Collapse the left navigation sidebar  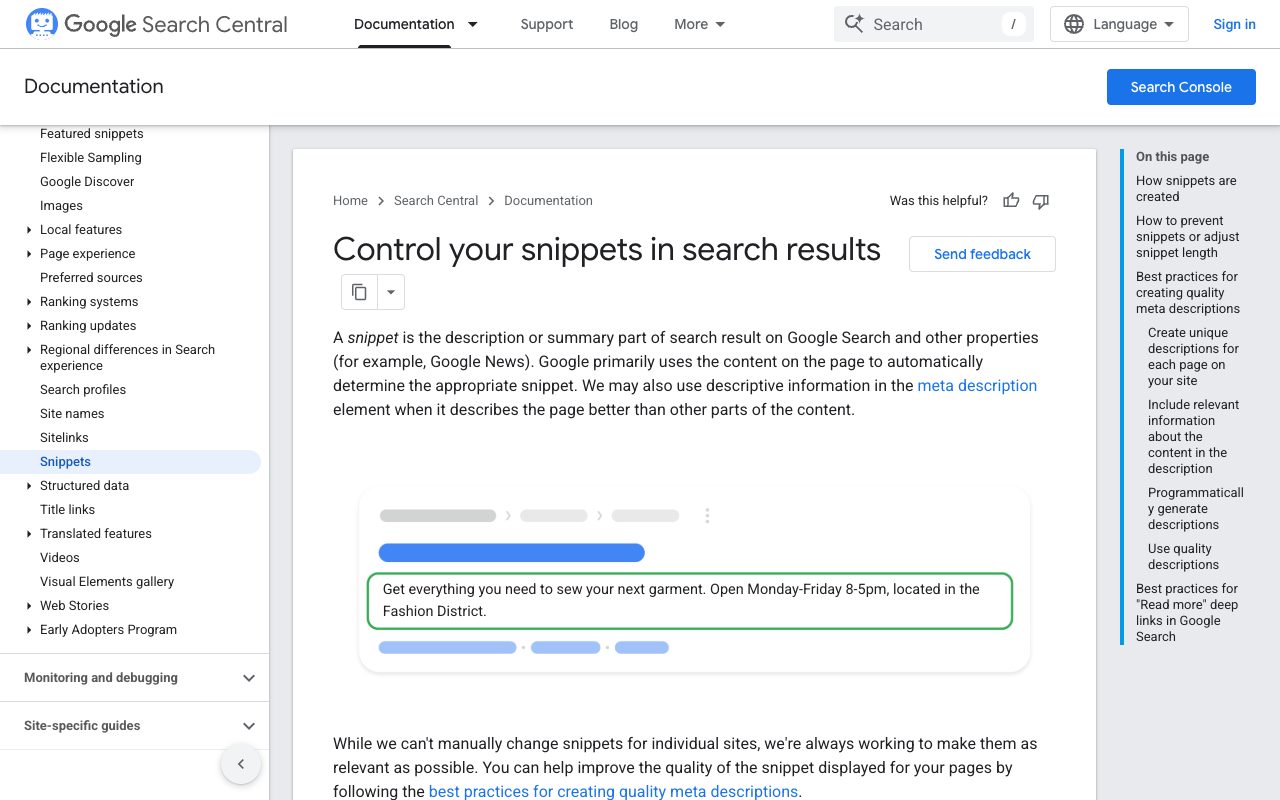(x=241, y=765)
